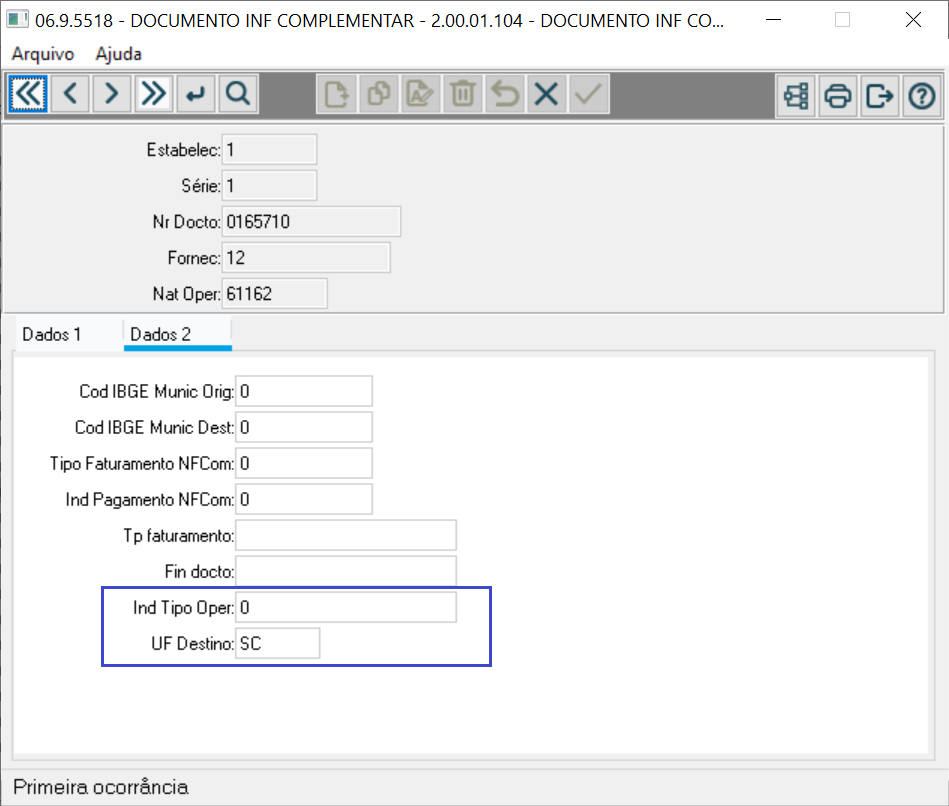Open the related queries tree icon

[796, 96]
